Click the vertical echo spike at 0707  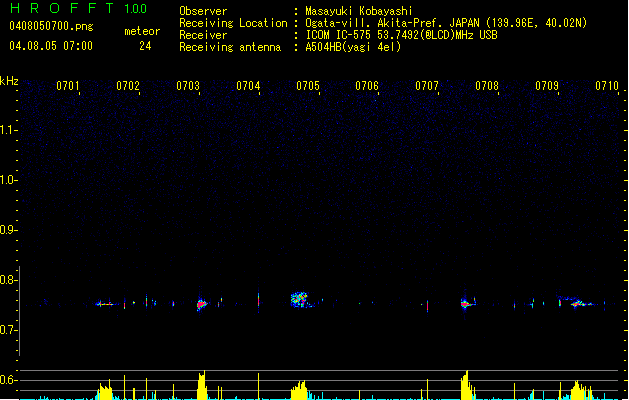pyautogui.click(x=427, y=306)
